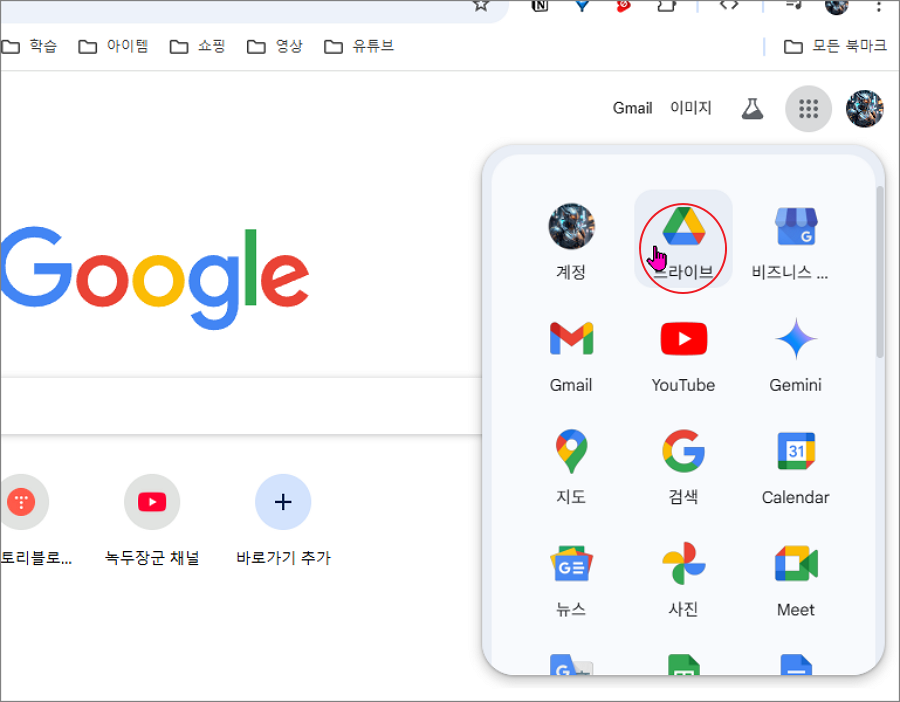Open the 쇼핑 bookmark folder
The height and width of the screenshot is (702, 900).
coord(197,46)
